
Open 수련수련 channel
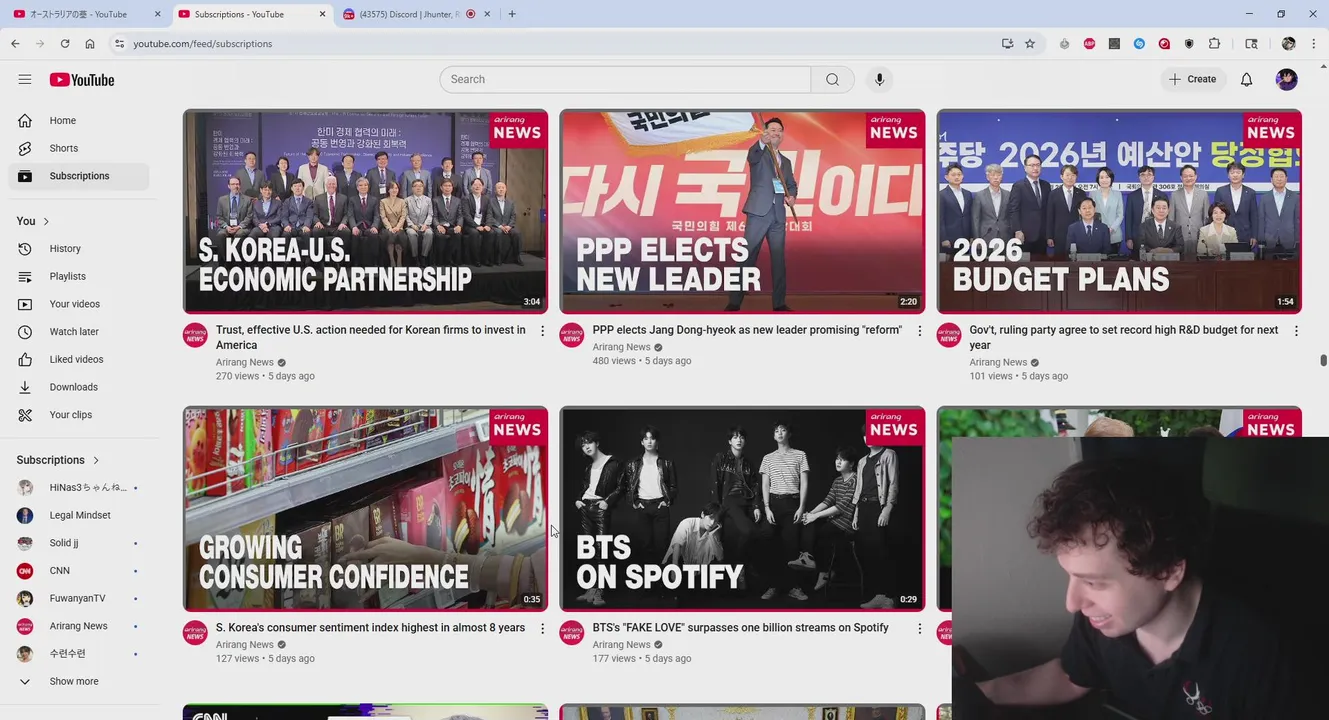[79, 653]
